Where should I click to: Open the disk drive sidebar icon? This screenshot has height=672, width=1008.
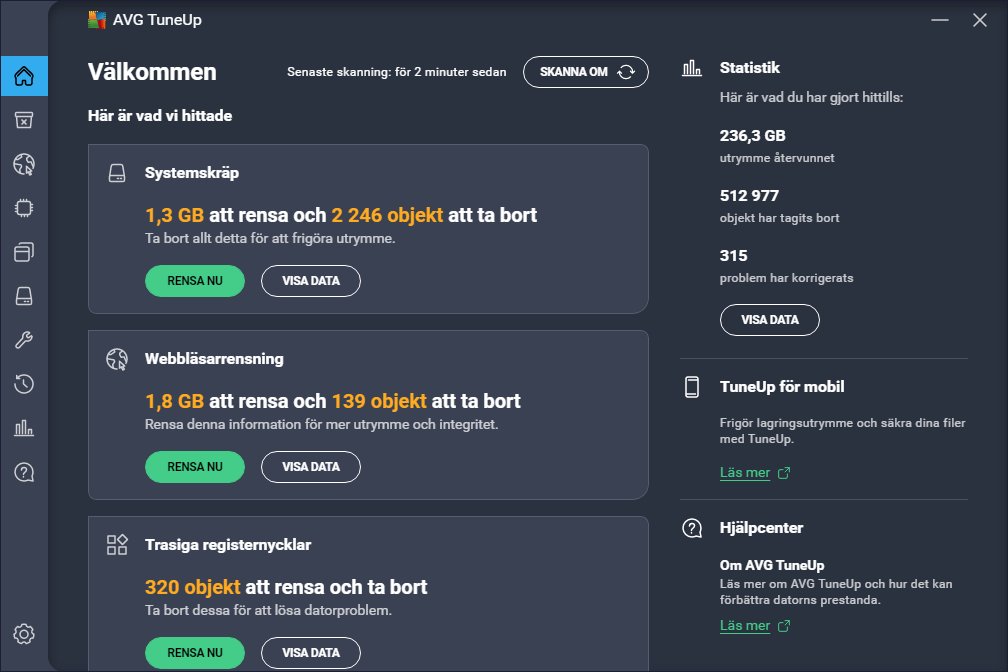(24, 296)
